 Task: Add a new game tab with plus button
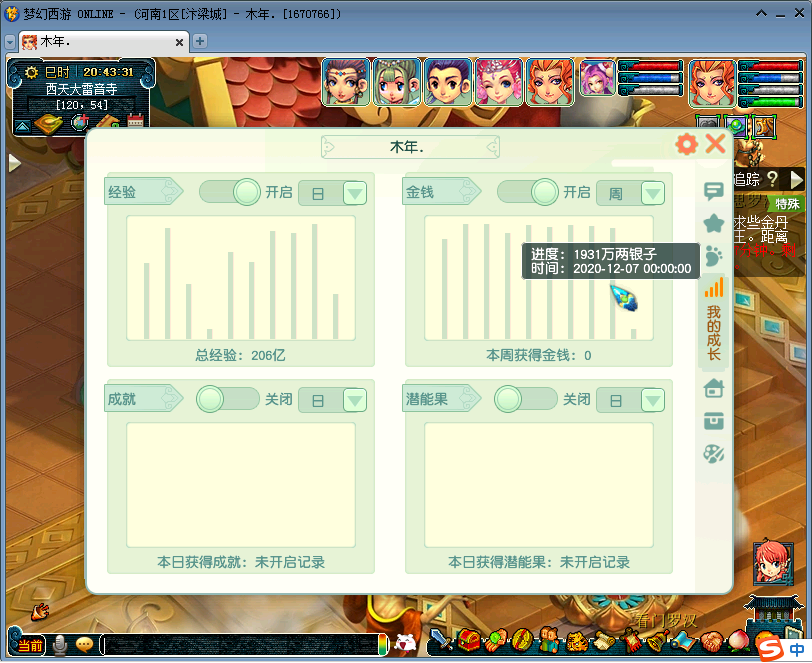[x=200, y=41]
